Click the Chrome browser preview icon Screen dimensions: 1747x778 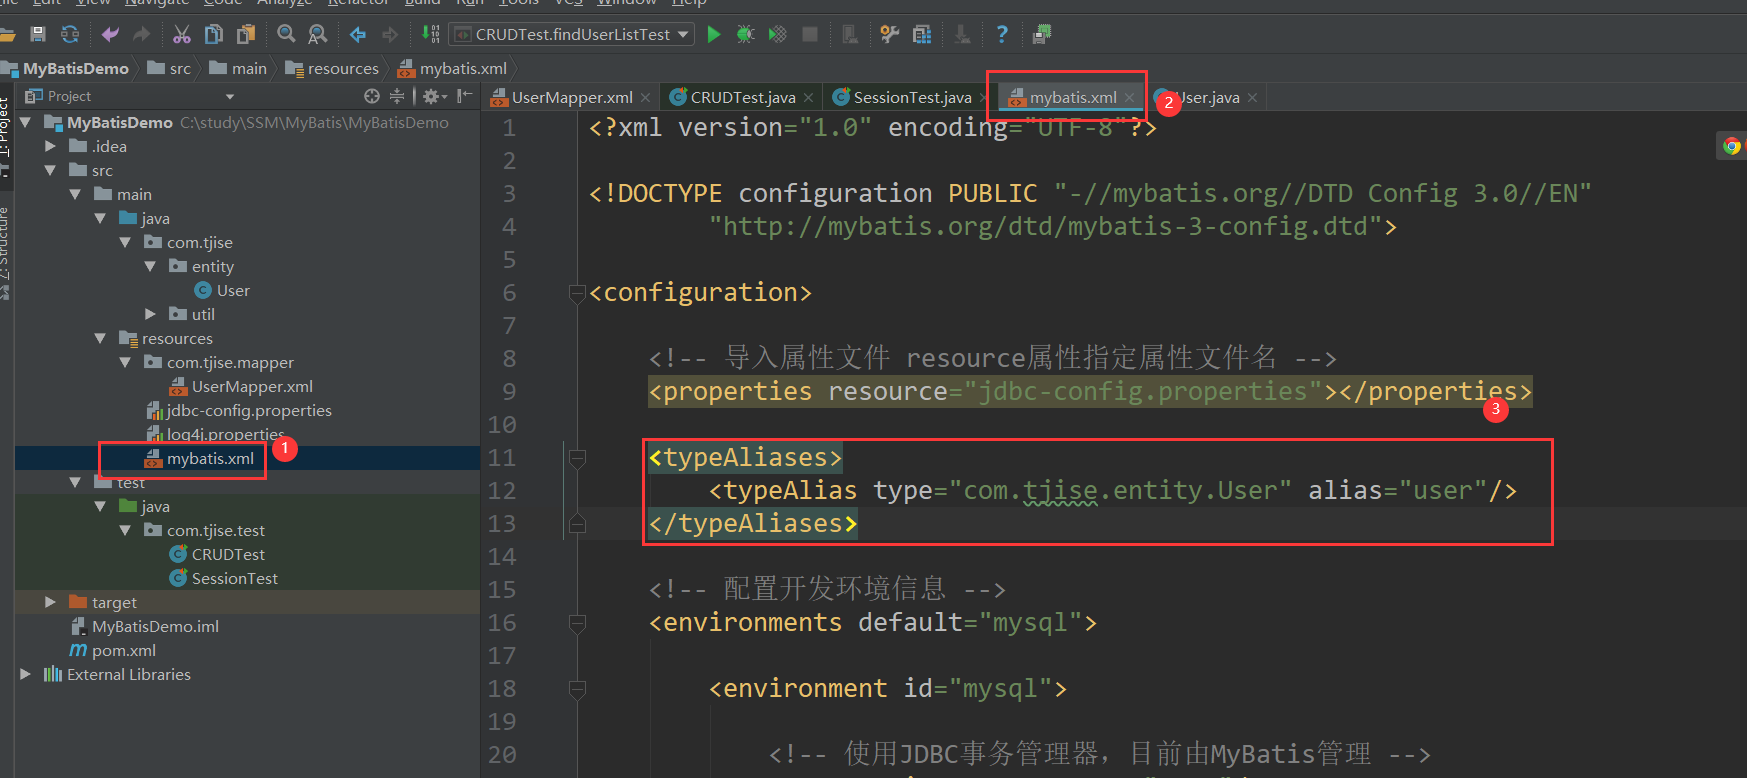[1732, 146]
